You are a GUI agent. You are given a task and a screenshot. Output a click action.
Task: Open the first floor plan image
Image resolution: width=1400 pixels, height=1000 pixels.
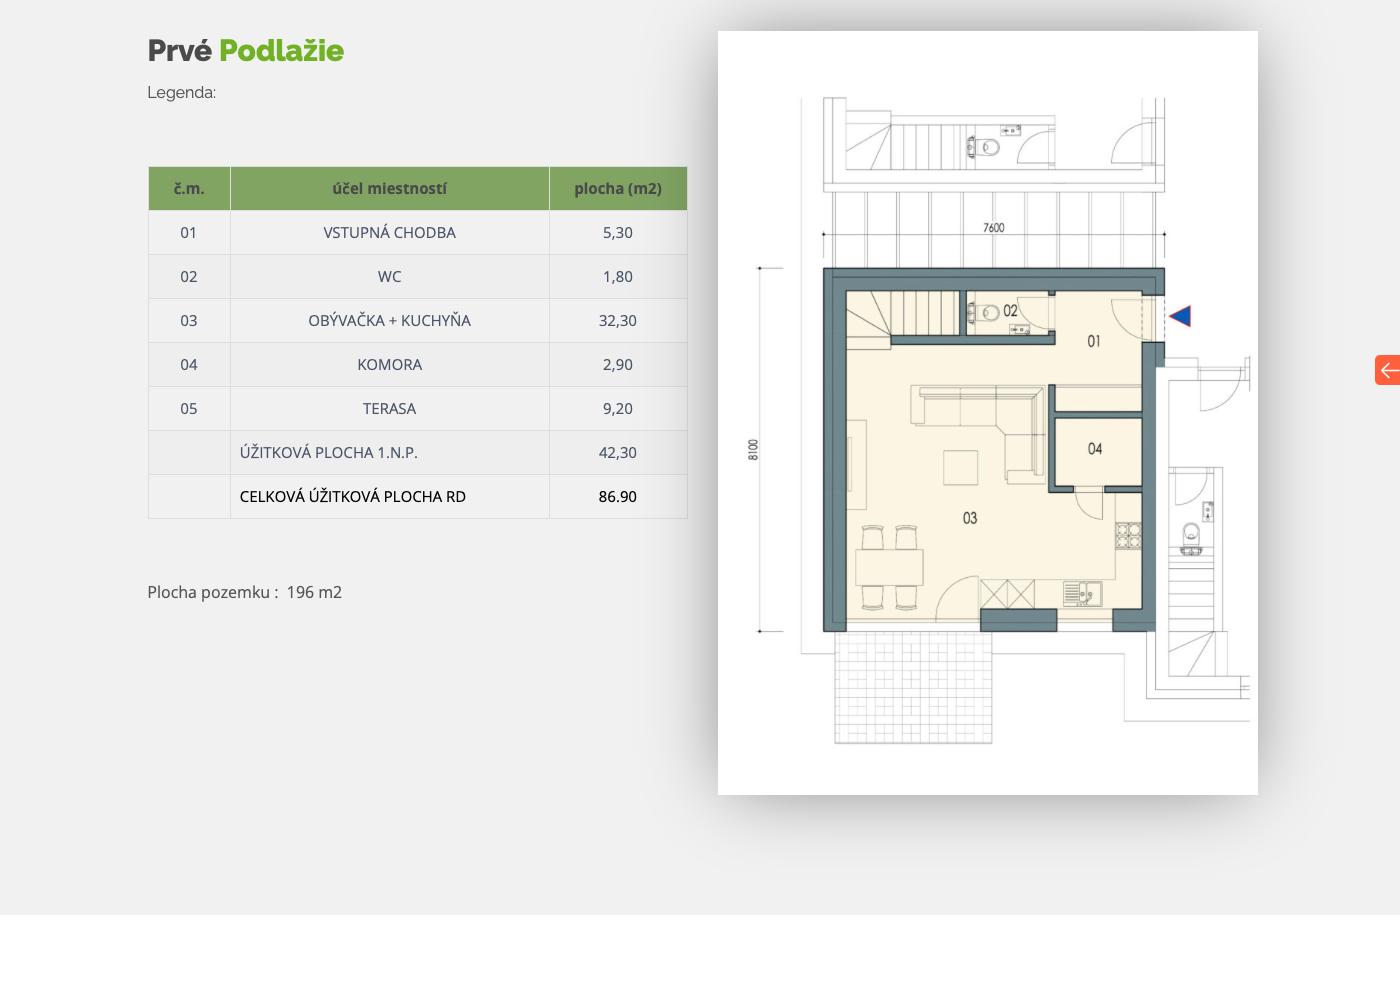988,413
